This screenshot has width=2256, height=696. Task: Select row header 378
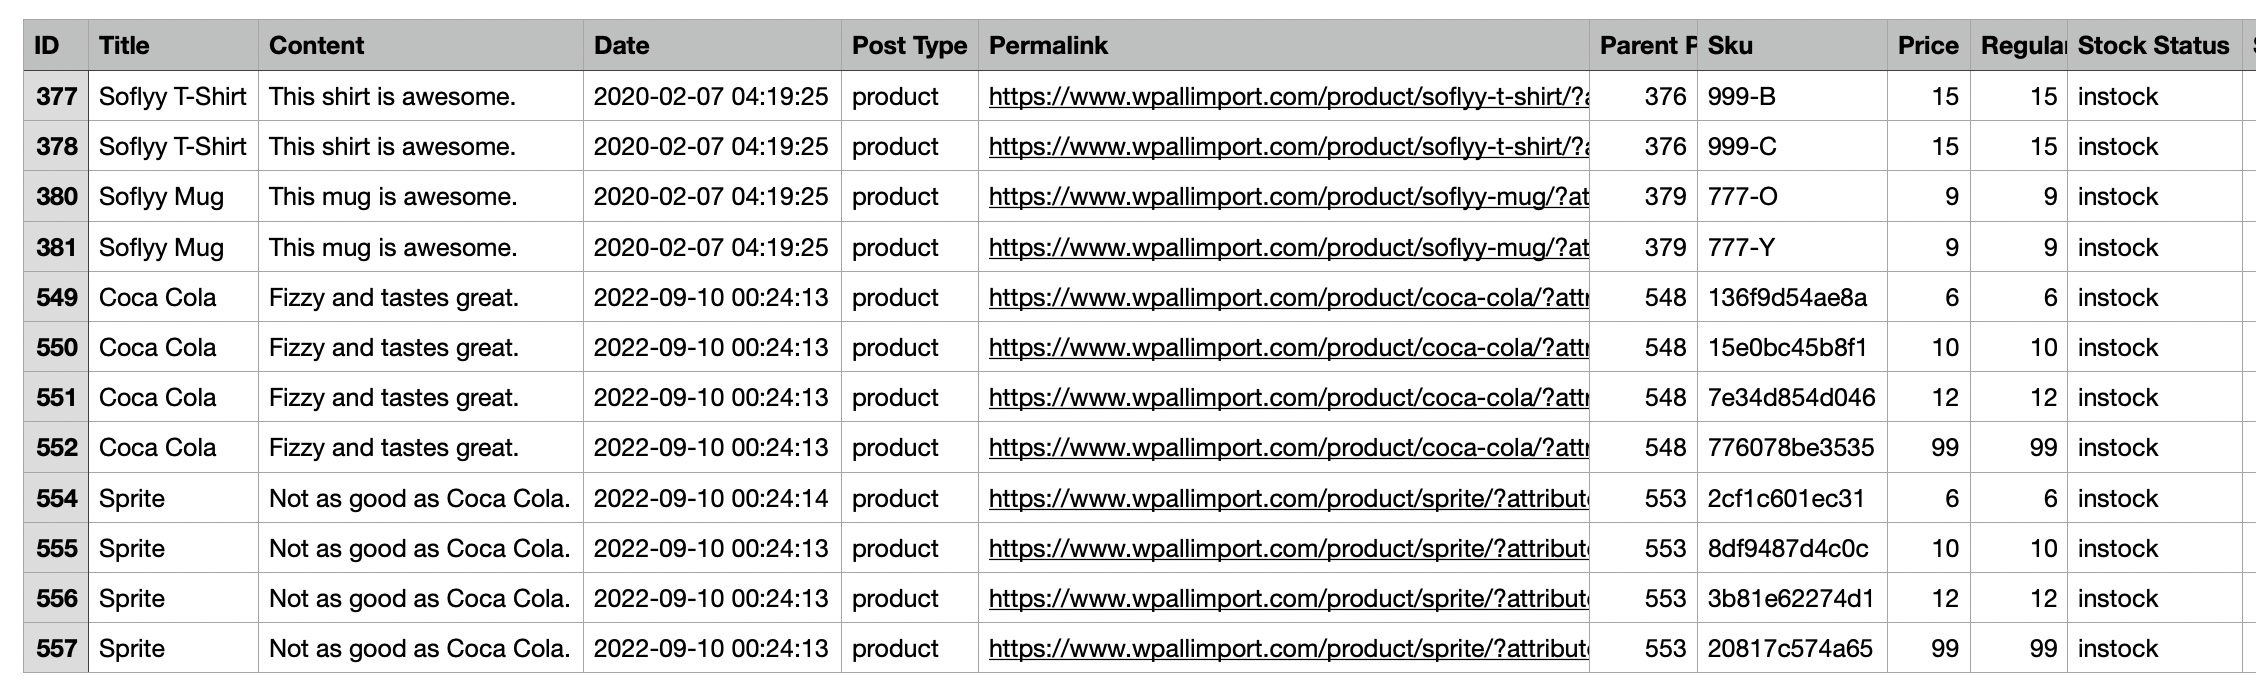click(x=56, y=147)
